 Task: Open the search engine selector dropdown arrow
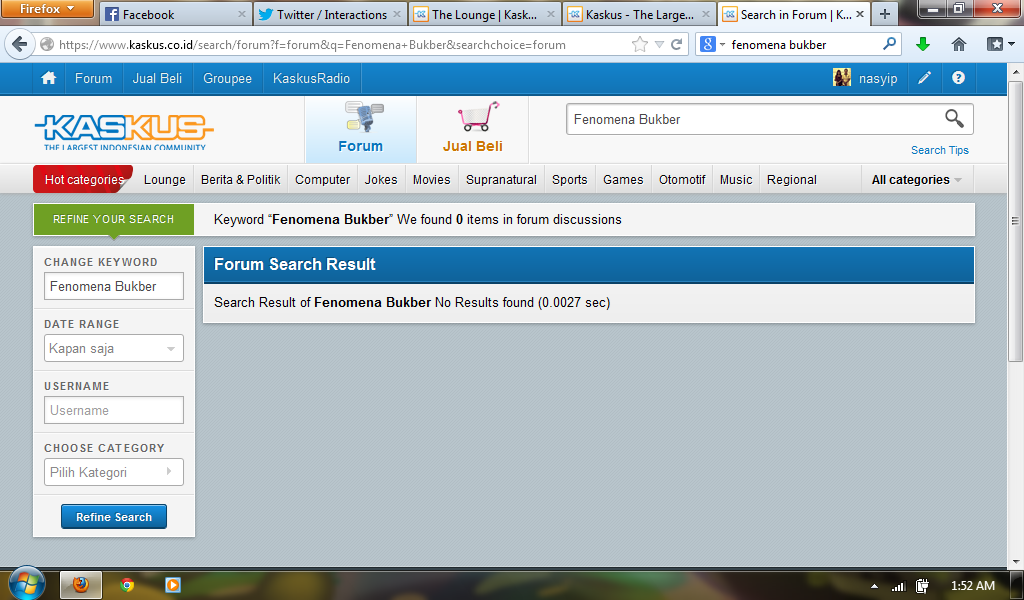(x=722, y=44)
